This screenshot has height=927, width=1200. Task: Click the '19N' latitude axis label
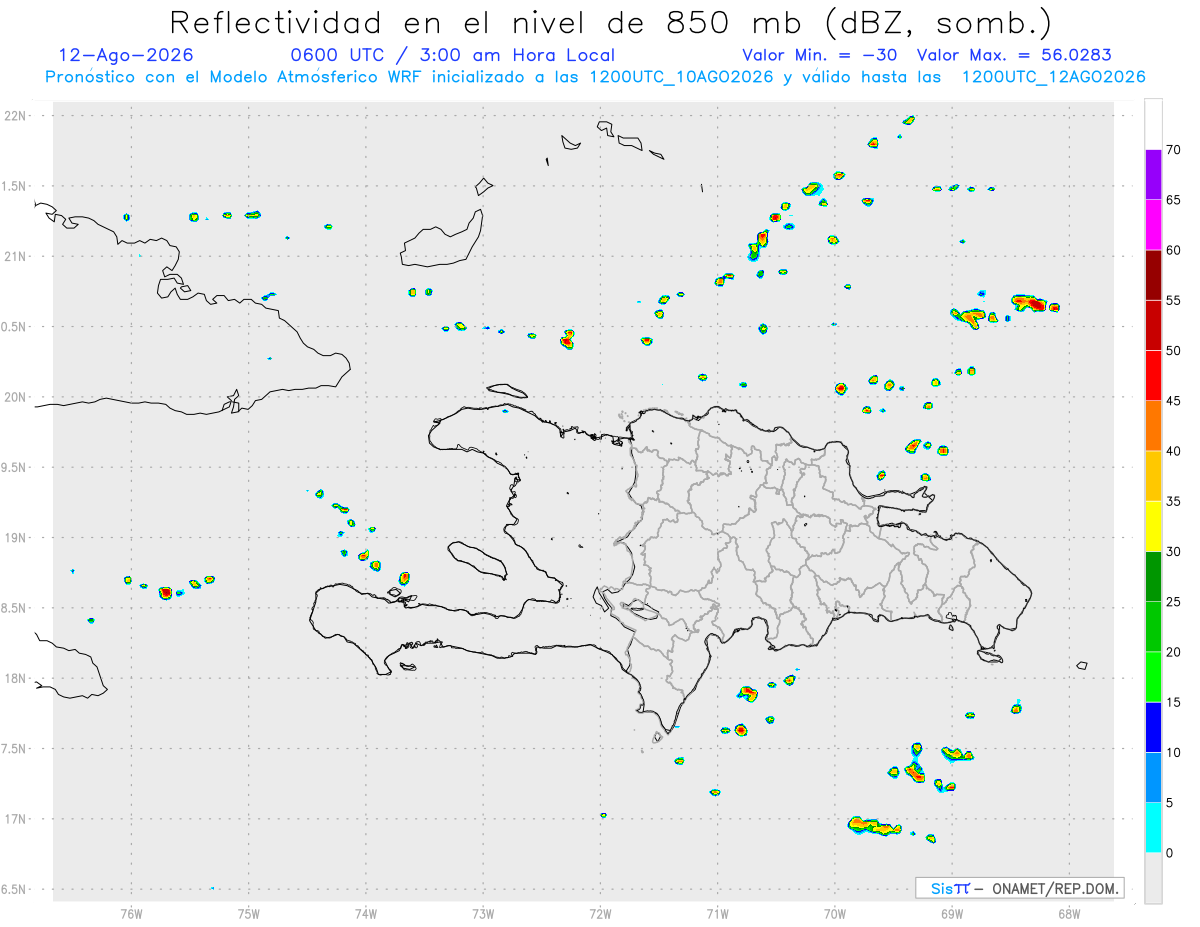click(x=17, y=537)
